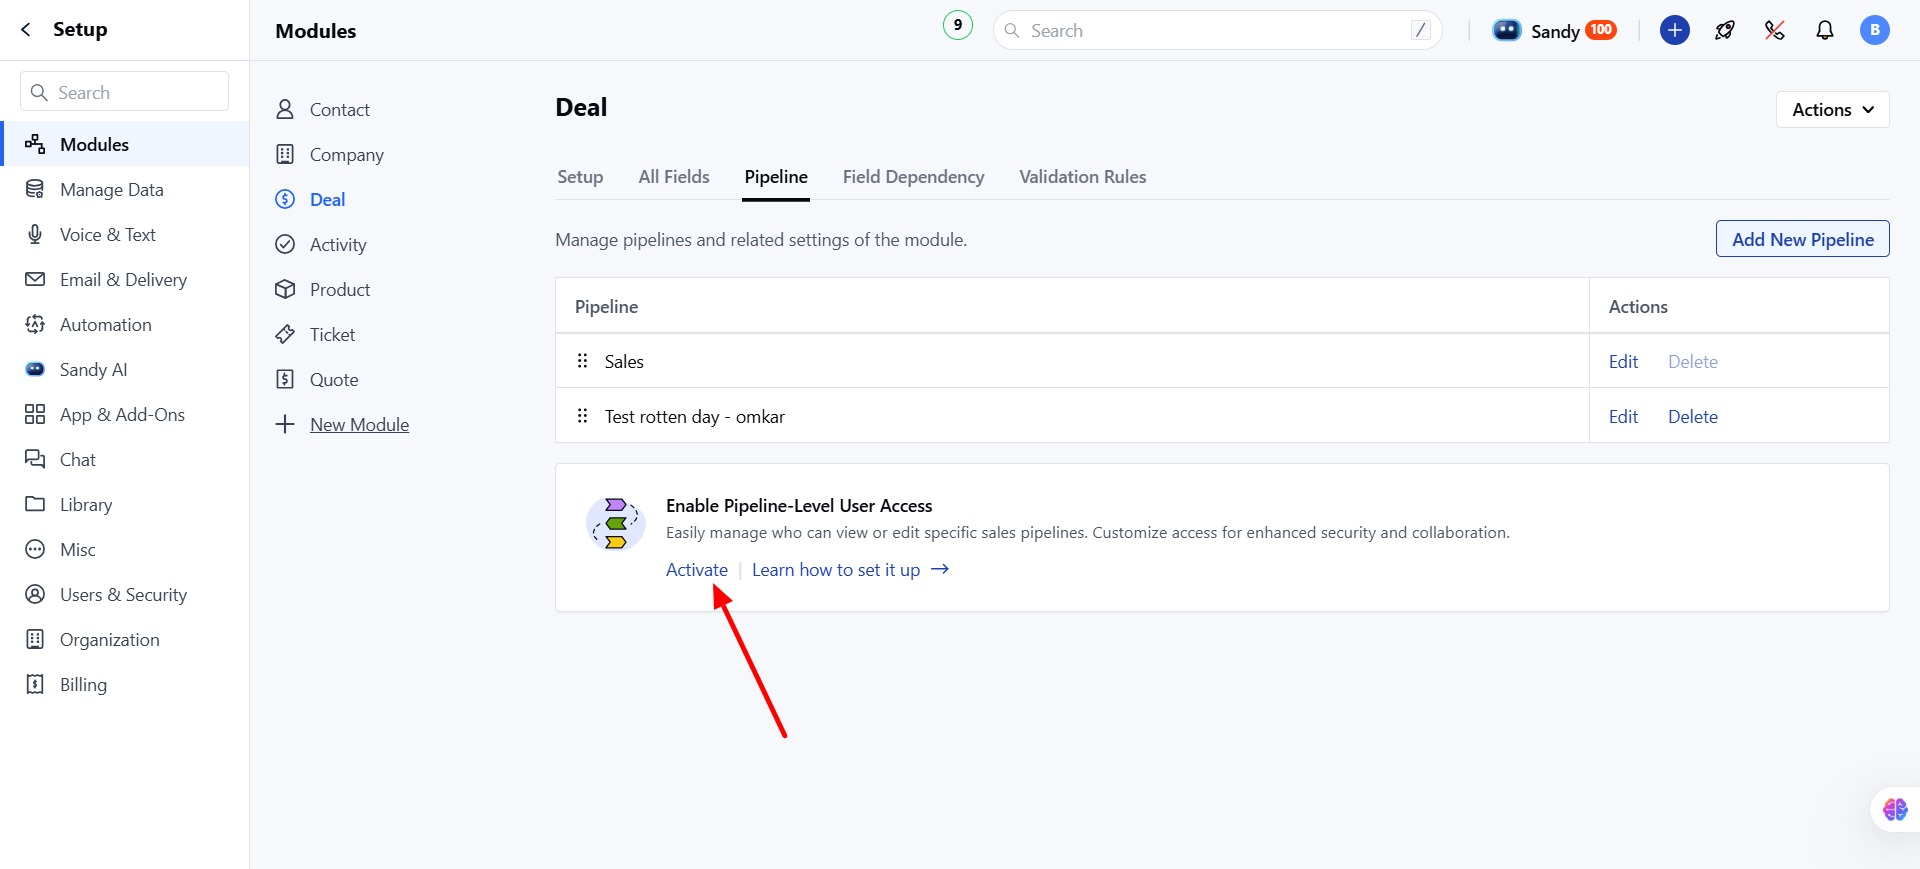Image resolution: width=1920 pixels, height=869 pixels.
Task: Open Email & Delivery settings
Action: click(x=125, y=279)
